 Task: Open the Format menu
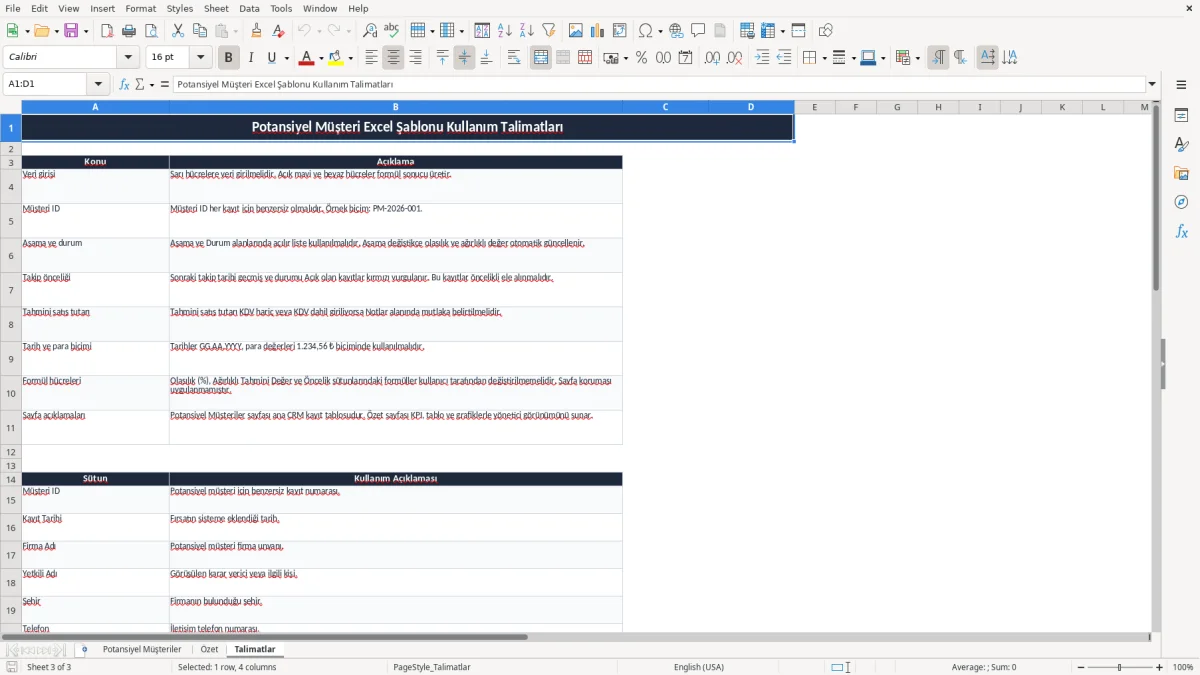tap(140, 8)
